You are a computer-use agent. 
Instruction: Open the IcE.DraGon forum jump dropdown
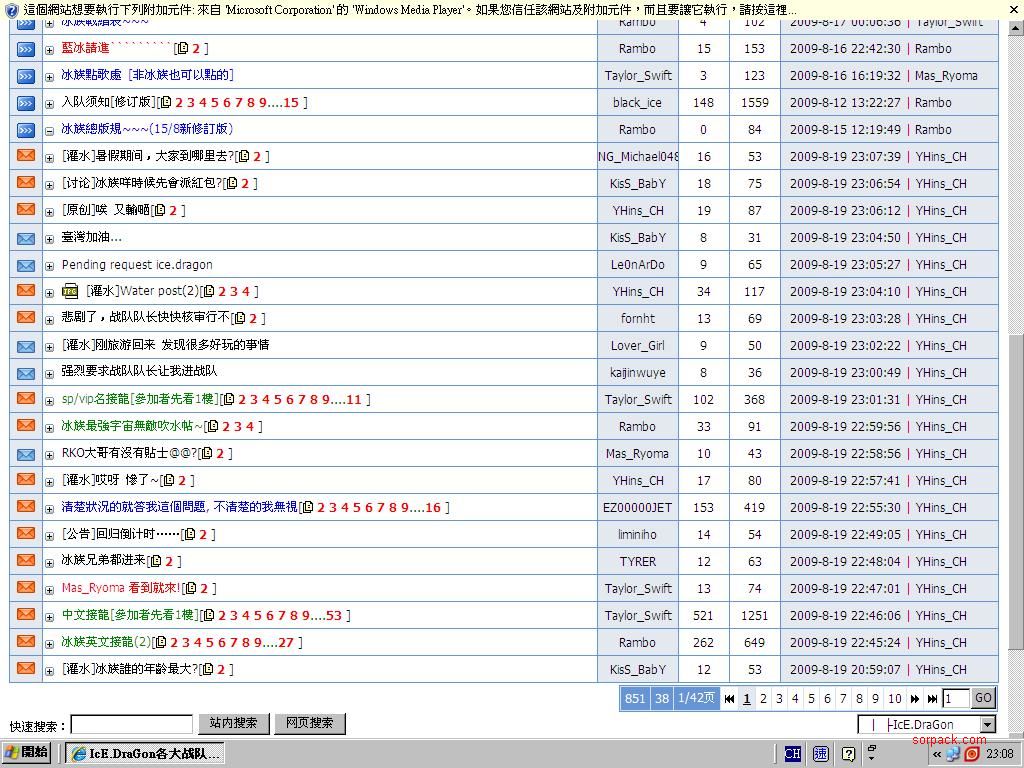(x=987, y=725)
